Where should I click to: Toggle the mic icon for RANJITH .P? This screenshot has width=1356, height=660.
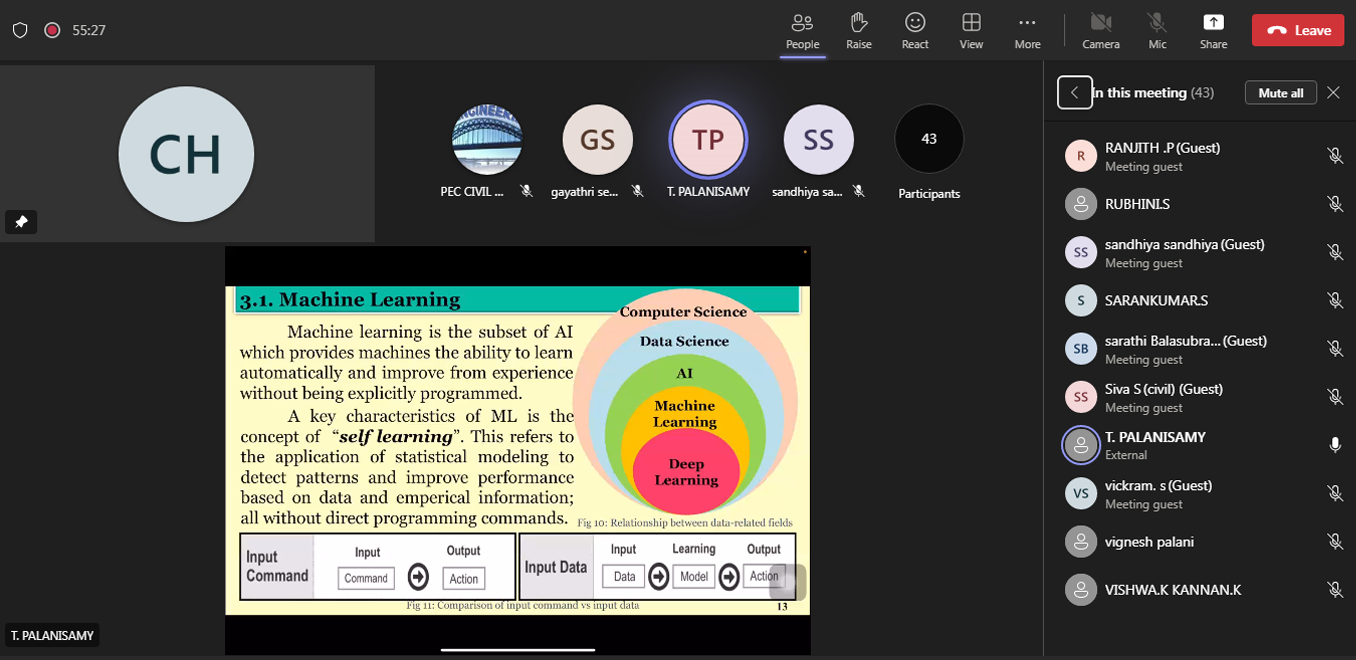coord(1334,156)
